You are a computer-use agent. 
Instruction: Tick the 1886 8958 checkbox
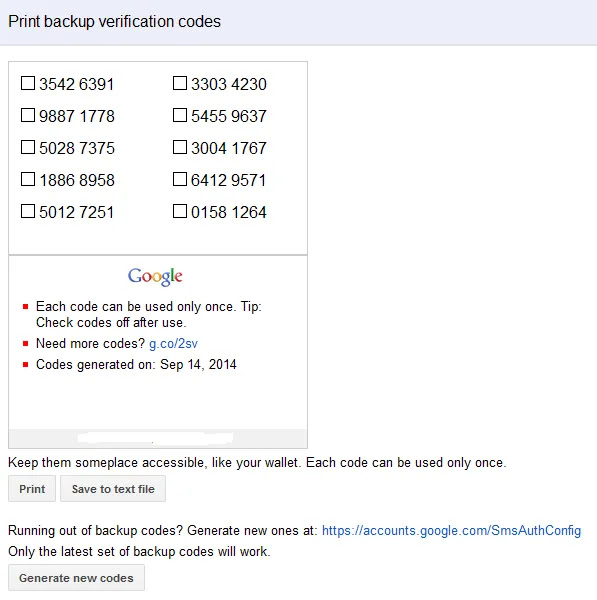pos(28,179)
